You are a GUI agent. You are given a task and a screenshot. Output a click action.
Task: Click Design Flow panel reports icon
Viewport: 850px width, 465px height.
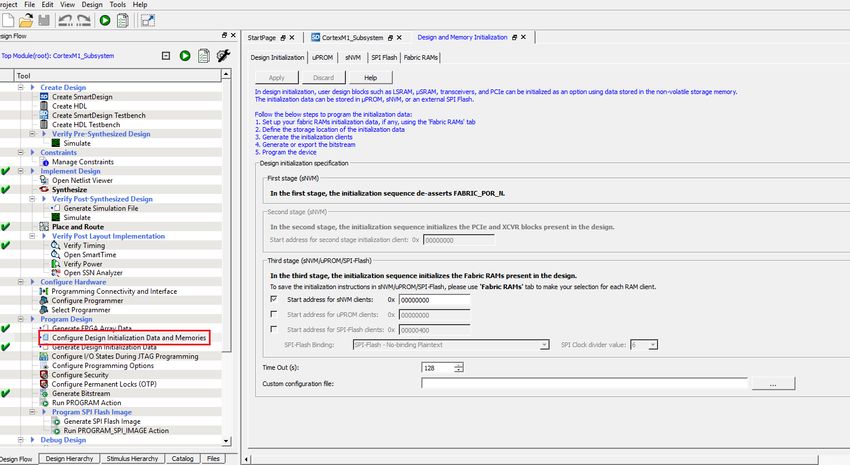pos(204,56)
